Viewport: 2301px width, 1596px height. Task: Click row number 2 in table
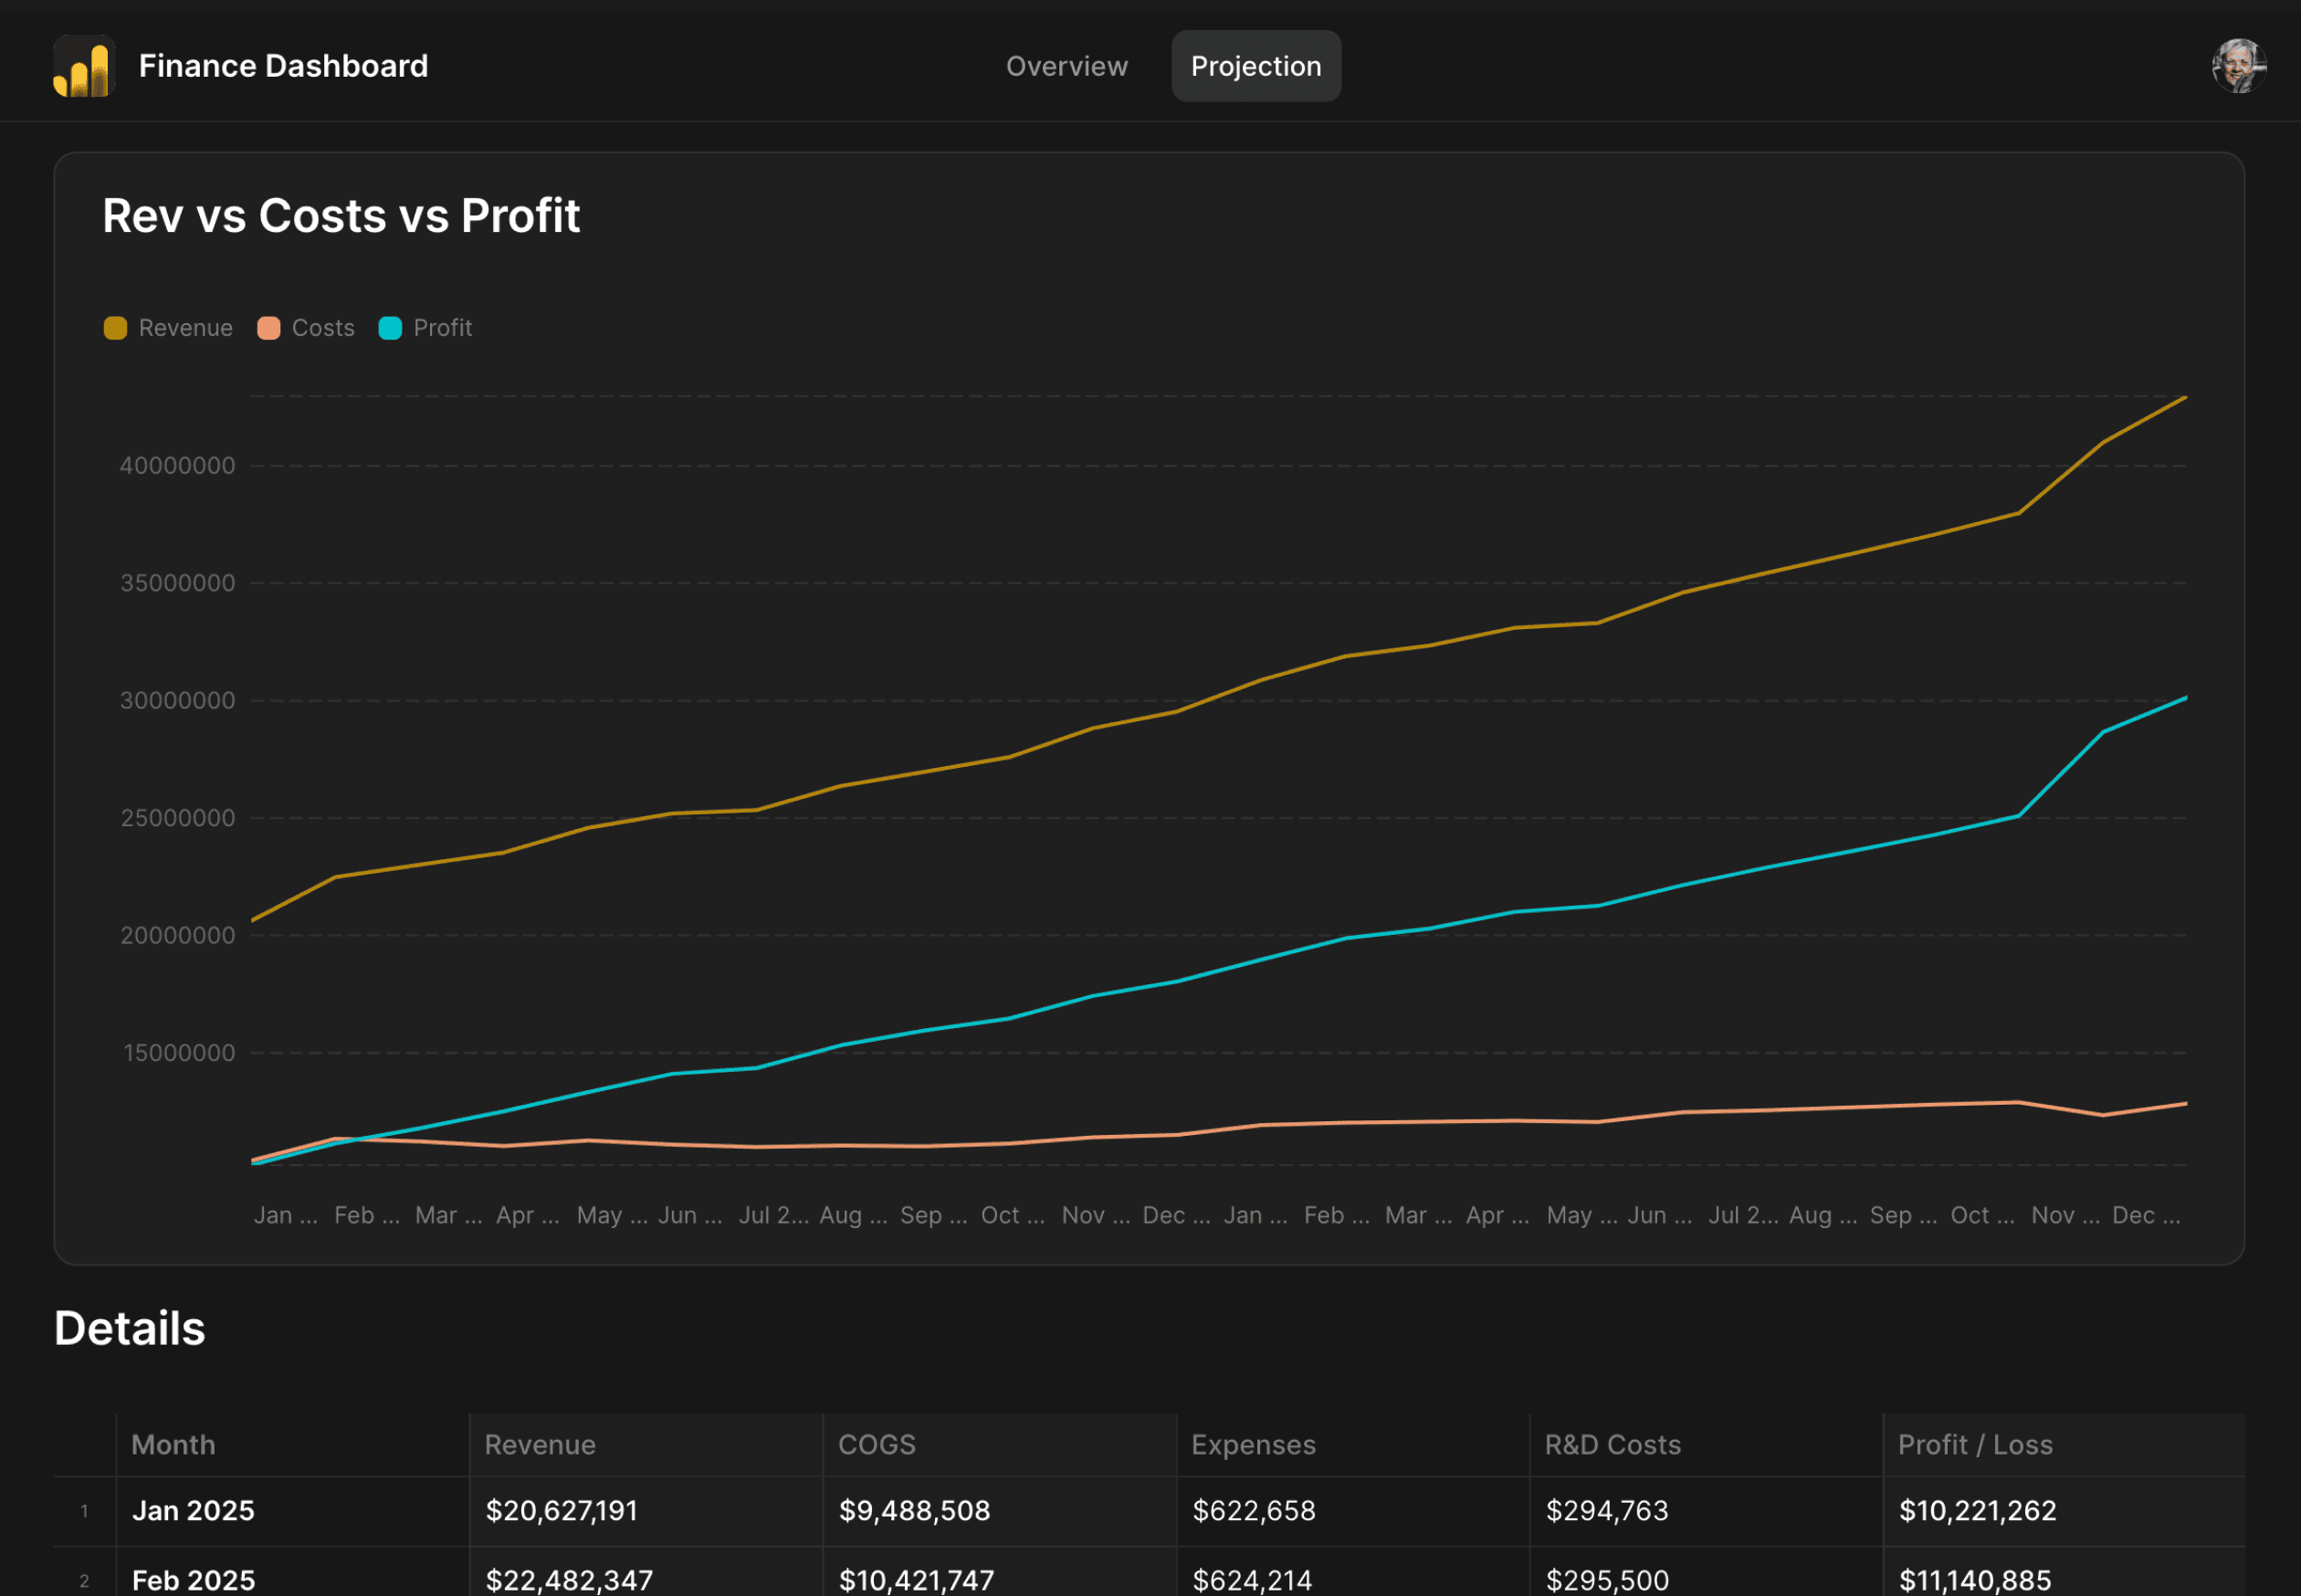click(84, 1581)
